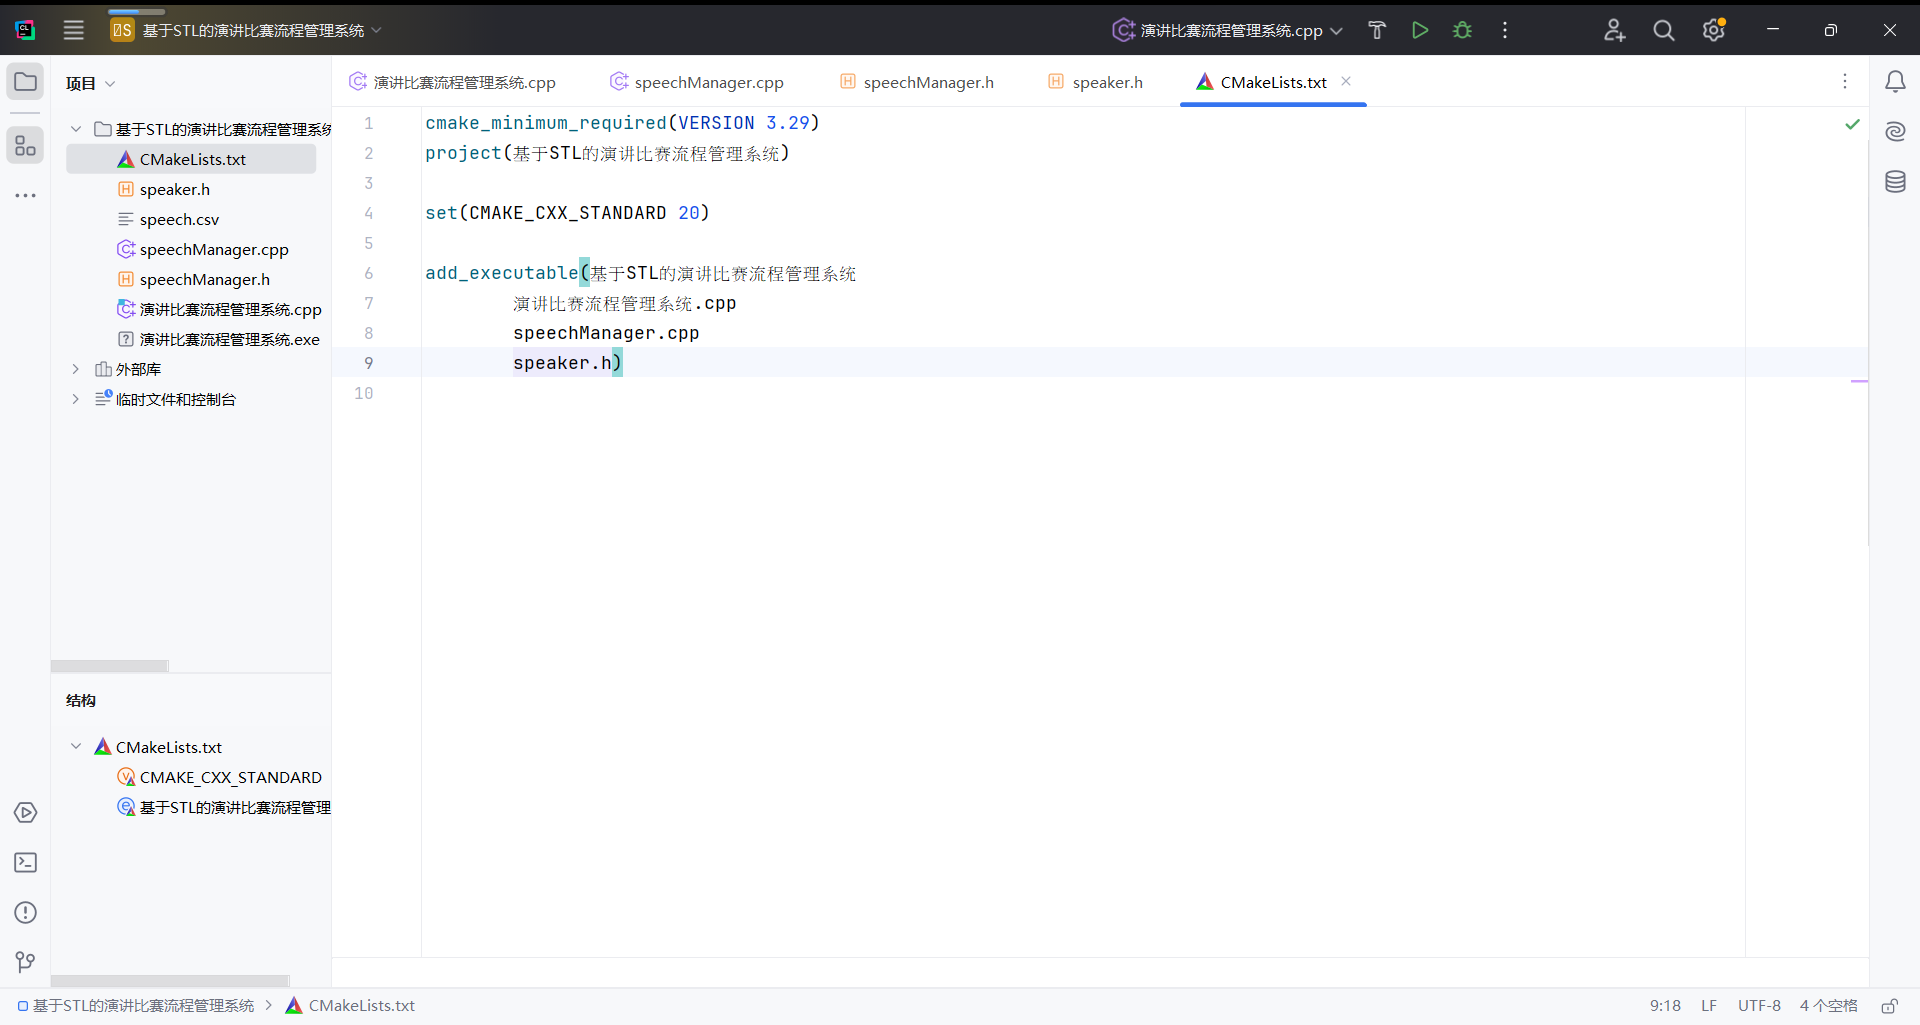This screenshot has width=1920, height=1025.
Task: Click project tree horizontal scrollbar
Action: point(110,666)
